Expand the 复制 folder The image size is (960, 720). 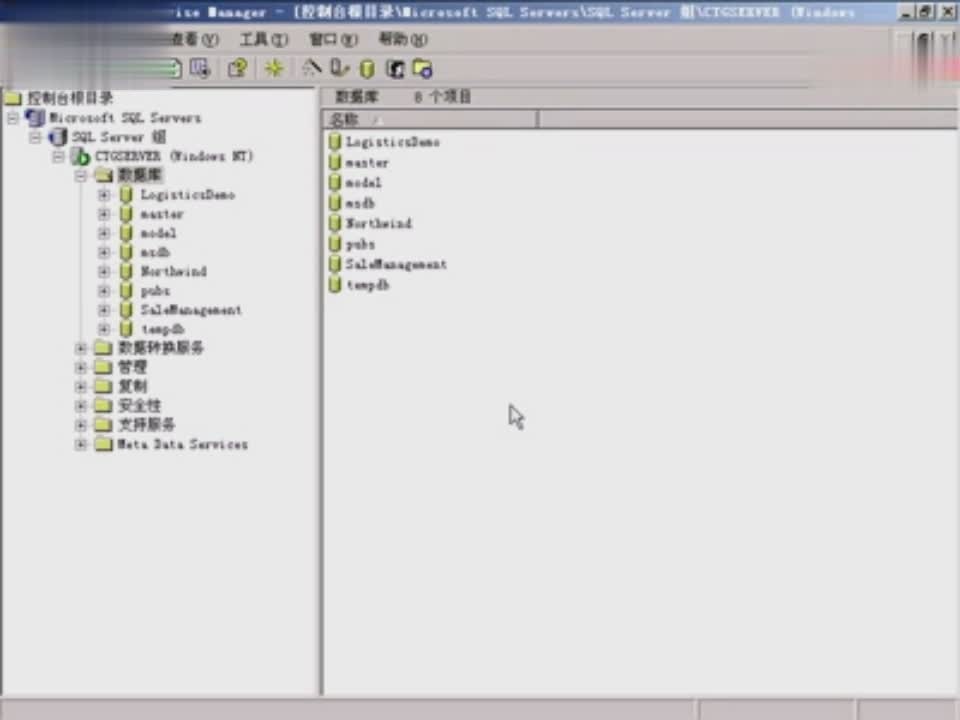pyautogui.click(x=81, y=387)
